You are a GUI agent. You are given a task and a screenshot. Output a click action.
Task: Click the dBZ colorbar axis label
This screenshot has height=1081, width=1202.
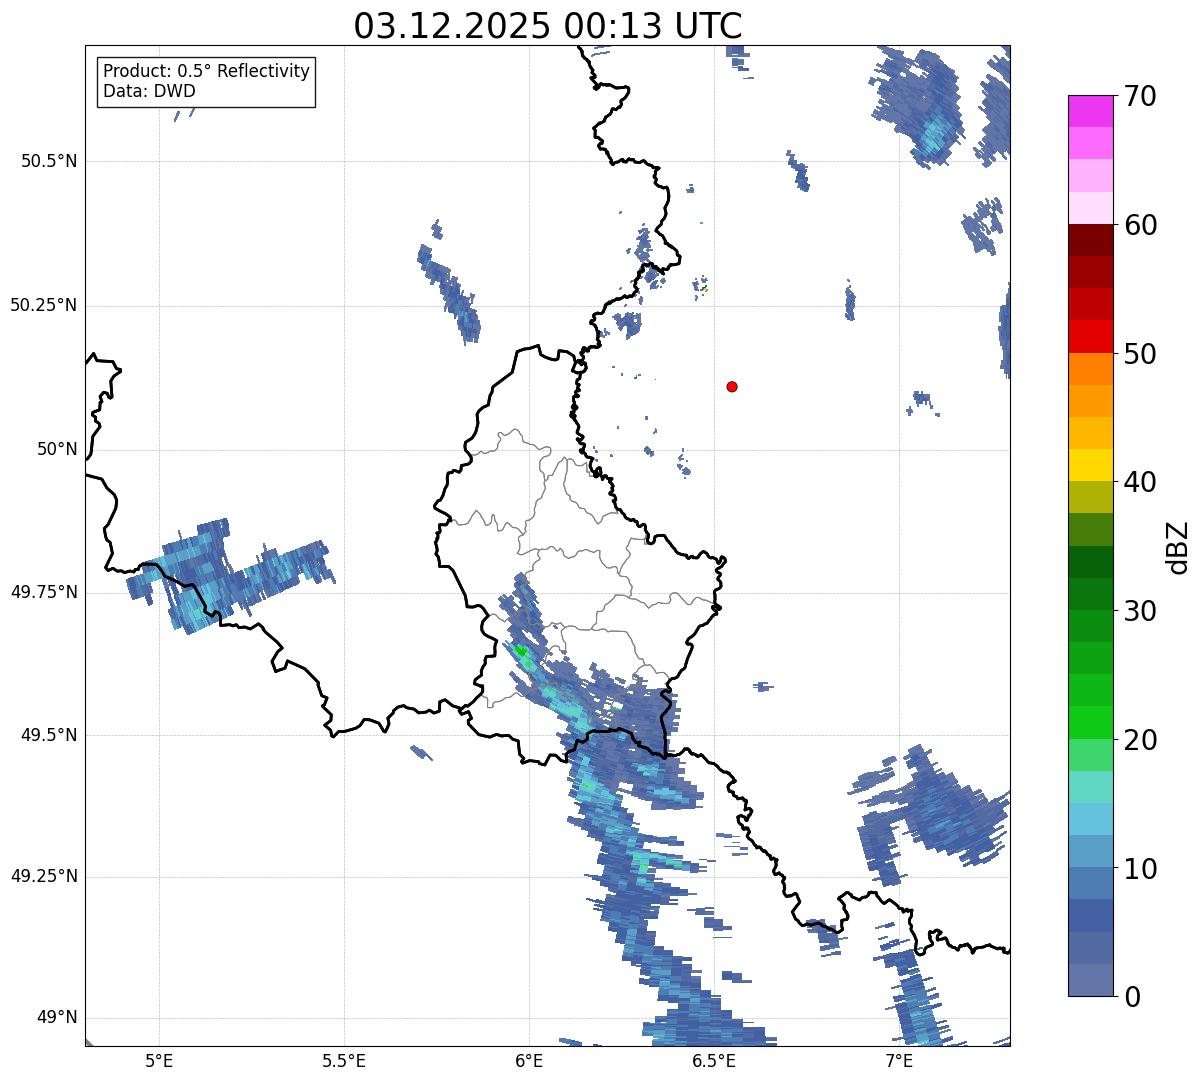[1178, 547]
